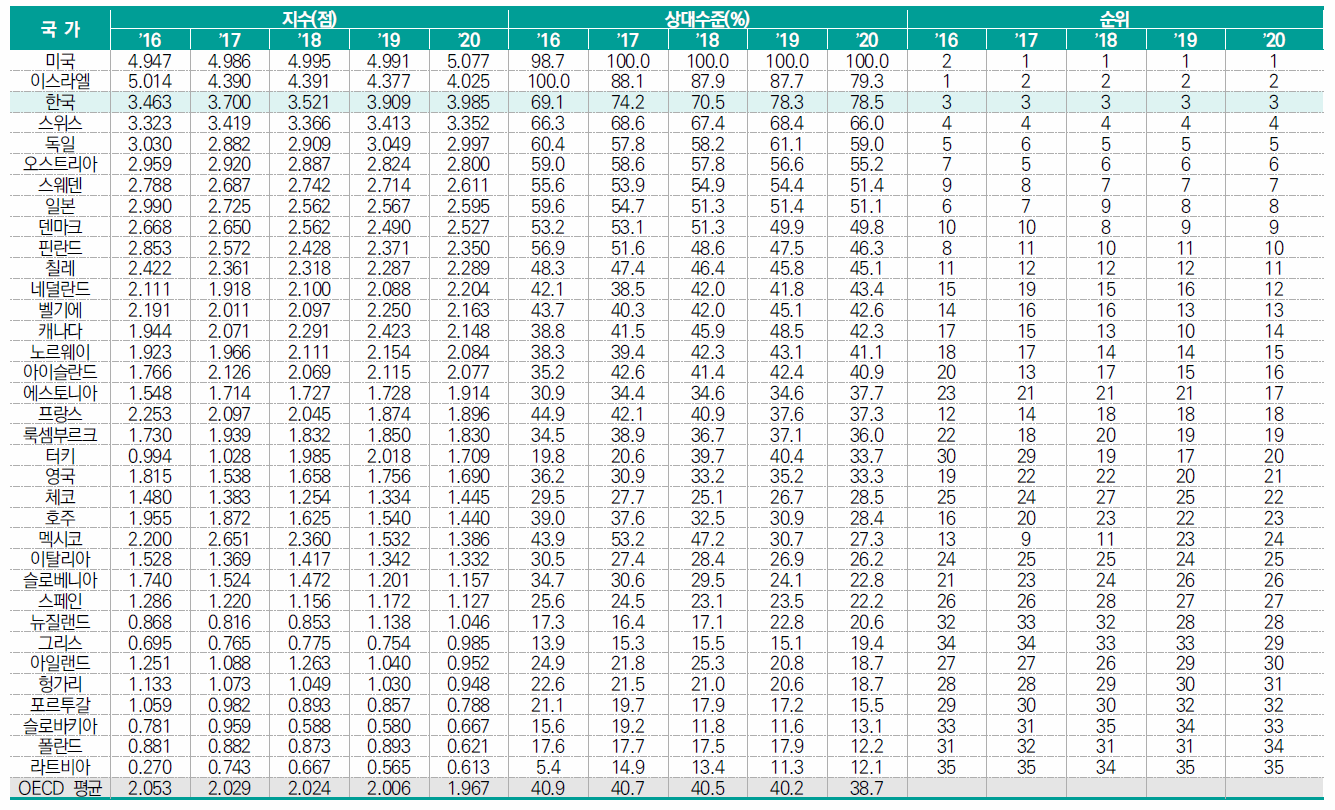Click the 78.5 relative level for 한국
Screen dimensions: 1335x810
866,102
